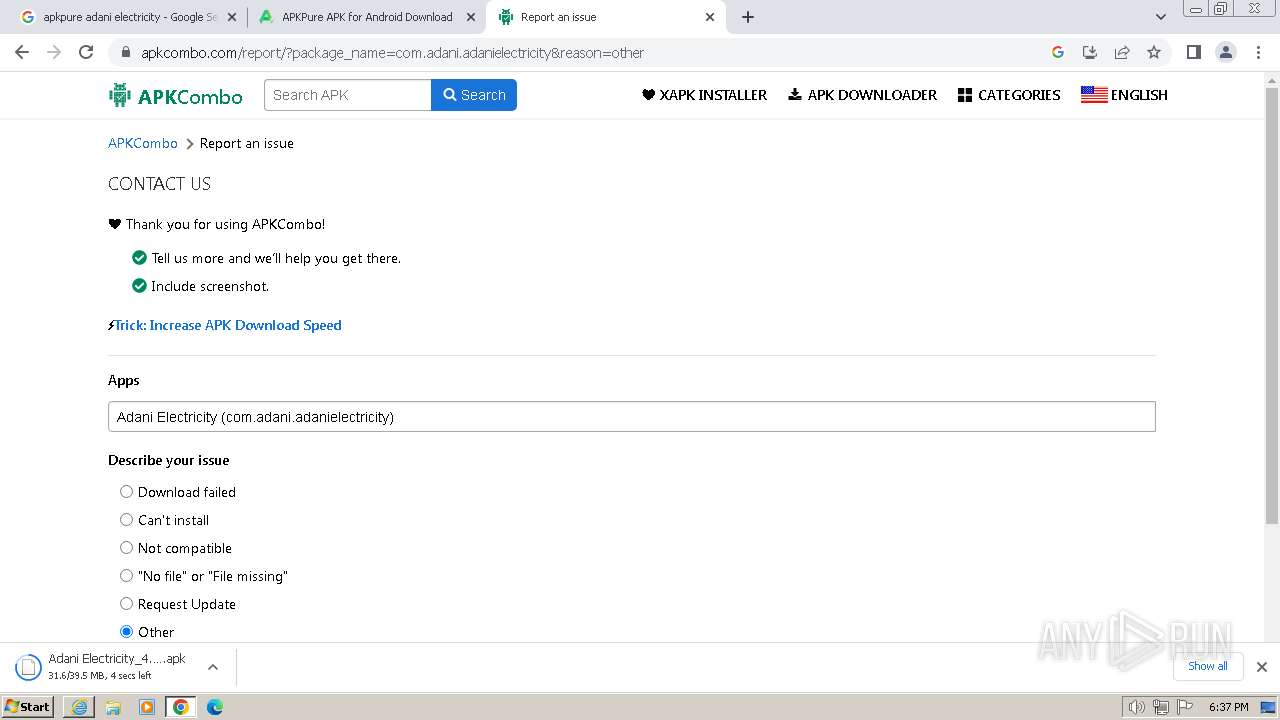Click the 6:37 PM taskbar clock
Image resolution: width=1280 pixels, height=720 pixels.
1229,707
